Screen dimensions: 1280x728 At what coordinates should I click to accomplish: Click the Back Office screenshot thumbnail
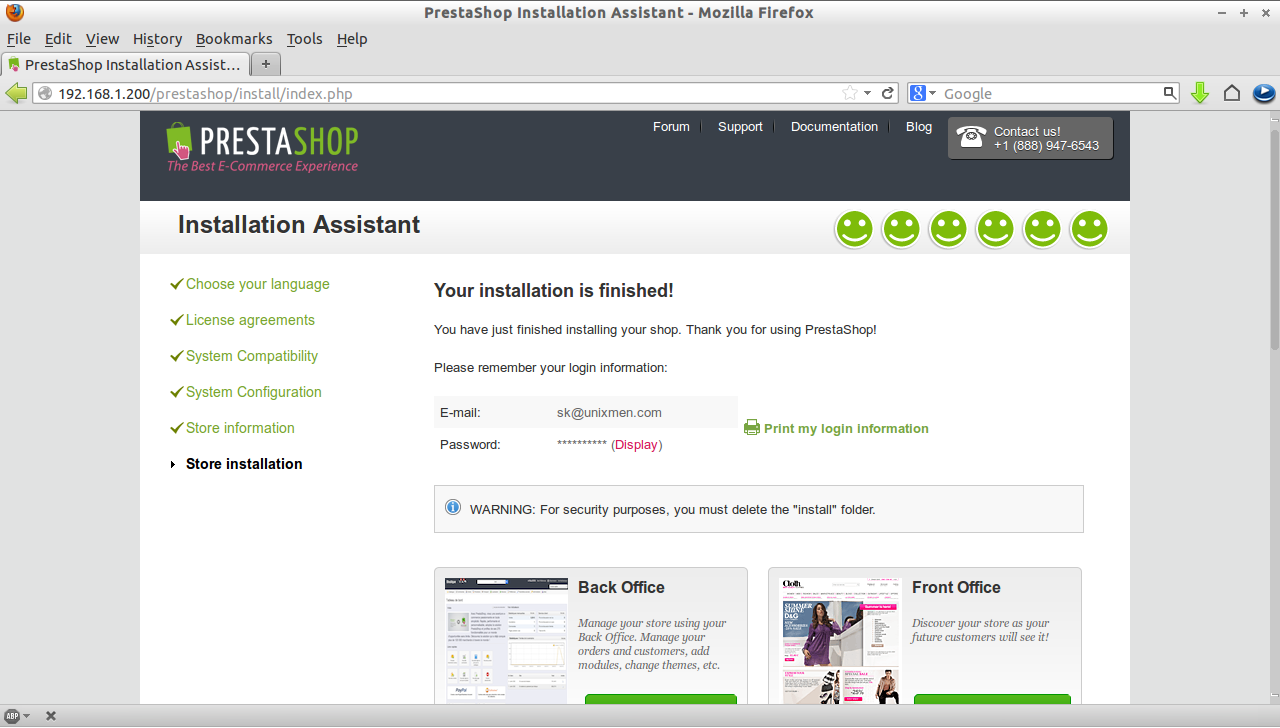(506, 640)
